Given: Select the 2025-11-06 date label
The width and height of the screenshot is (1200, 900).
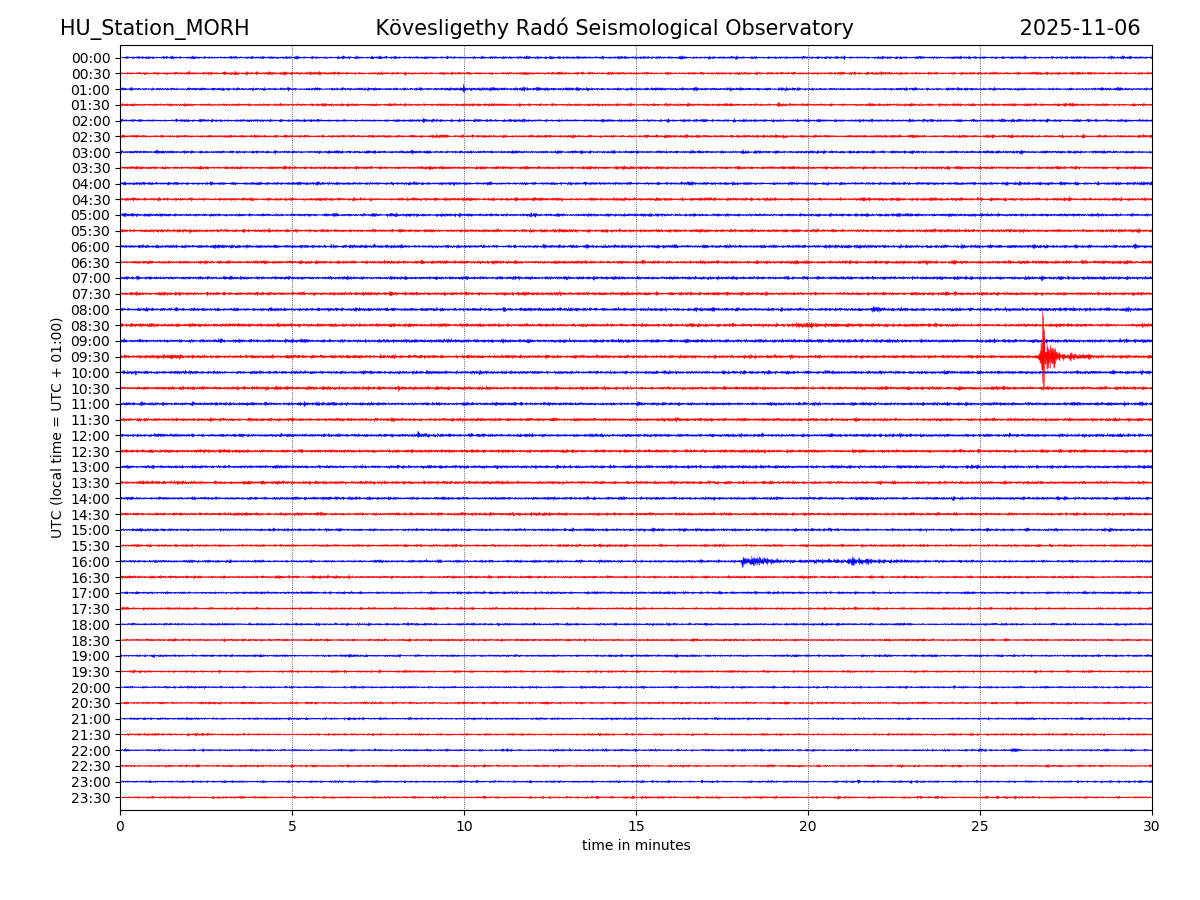Looking at the screenshot, I should point(1079,28).
